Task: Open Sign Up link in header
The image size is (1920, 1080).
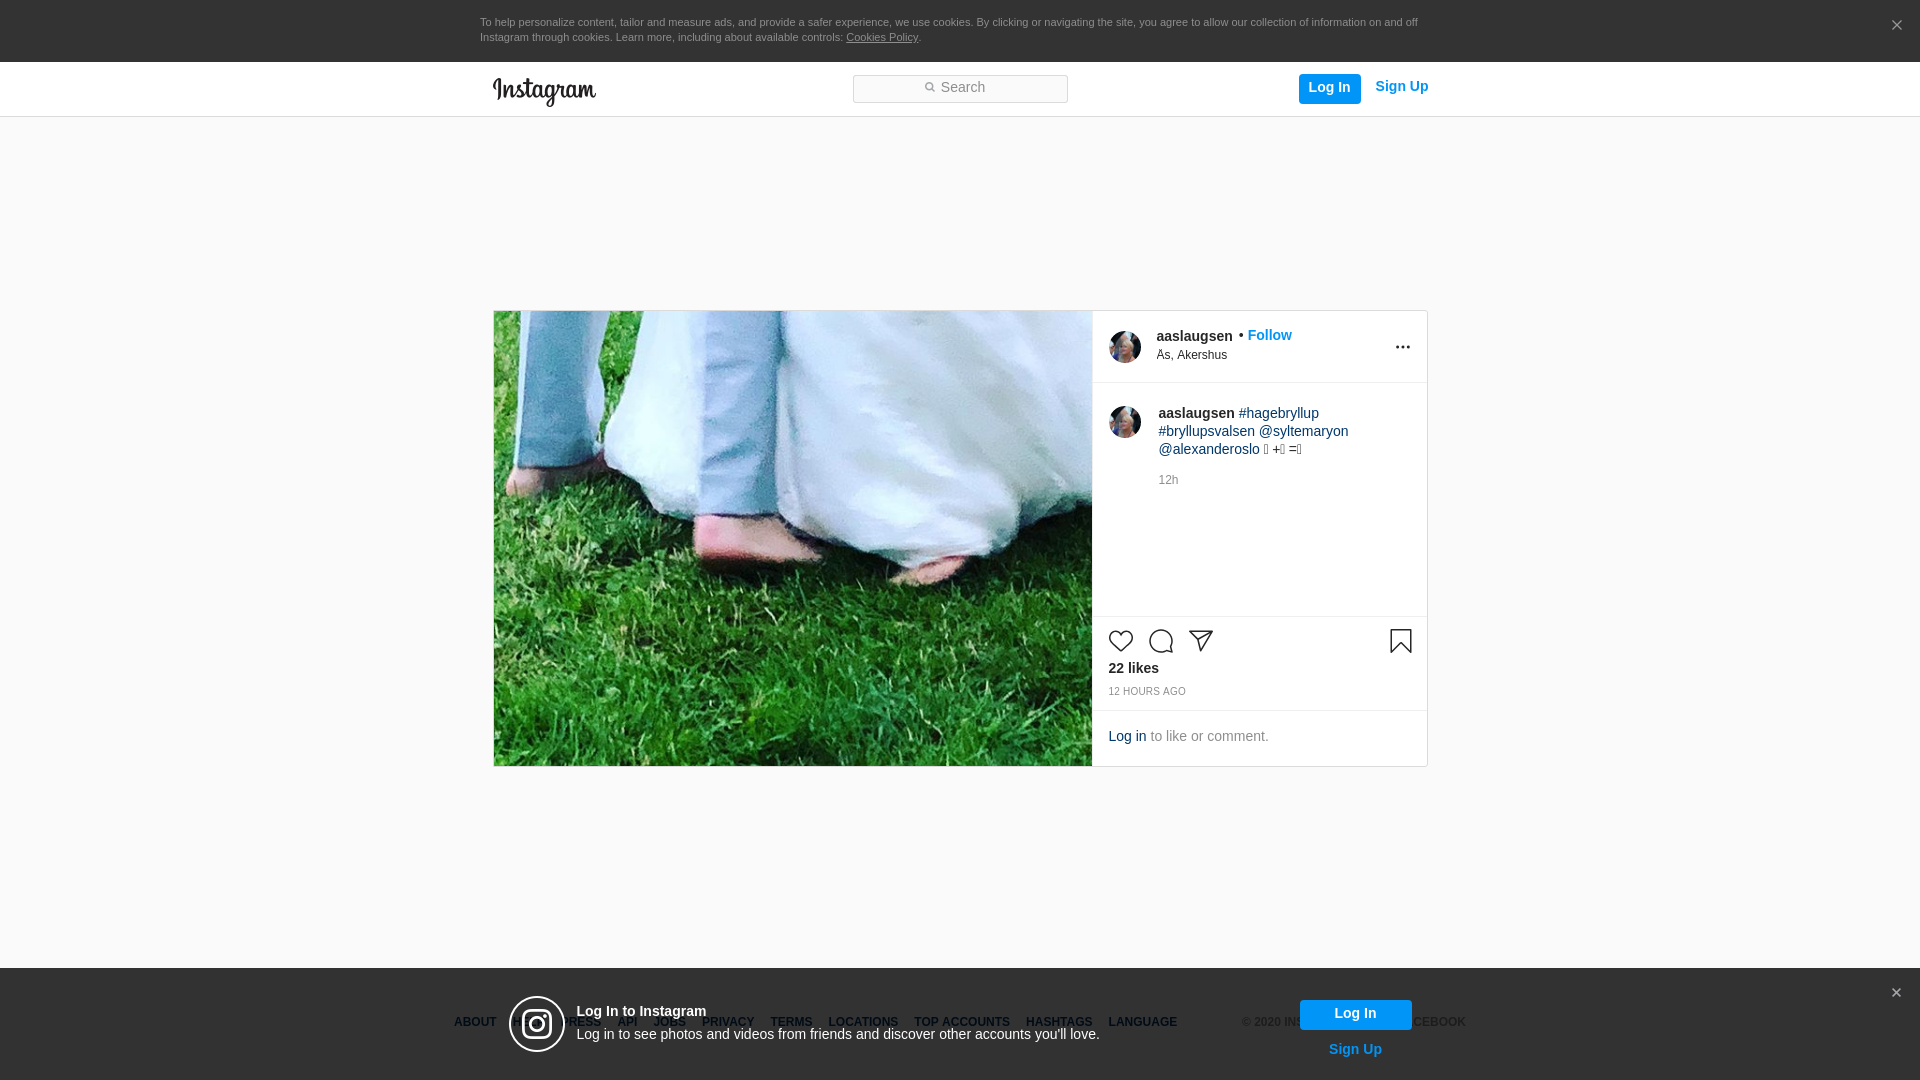Action: pyautogui.click(x=1401, y=87)
